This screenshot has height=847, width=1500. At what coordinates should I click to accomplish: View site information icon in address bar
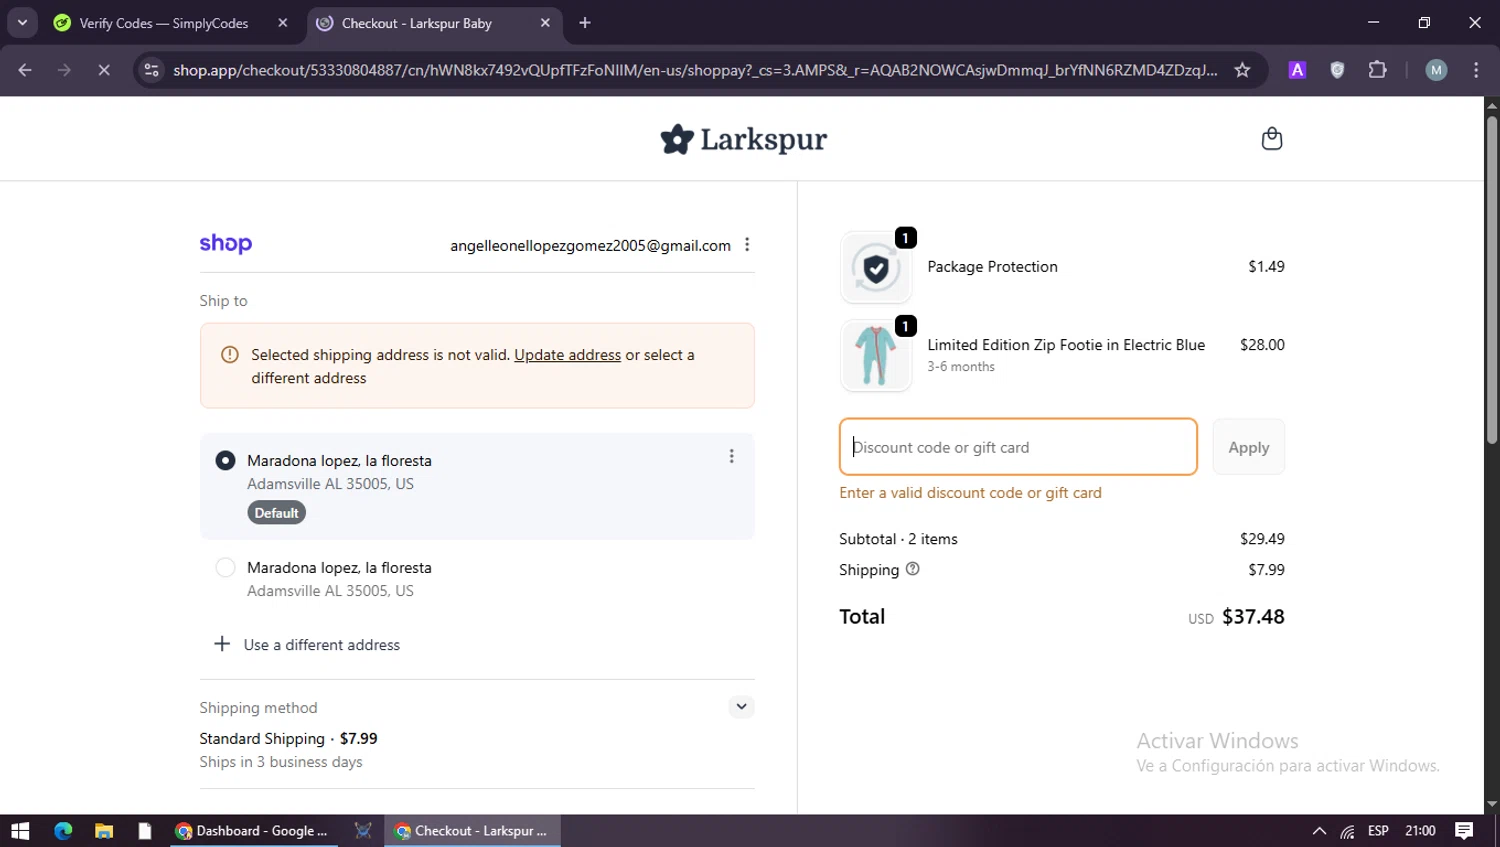tap(152, 70)
